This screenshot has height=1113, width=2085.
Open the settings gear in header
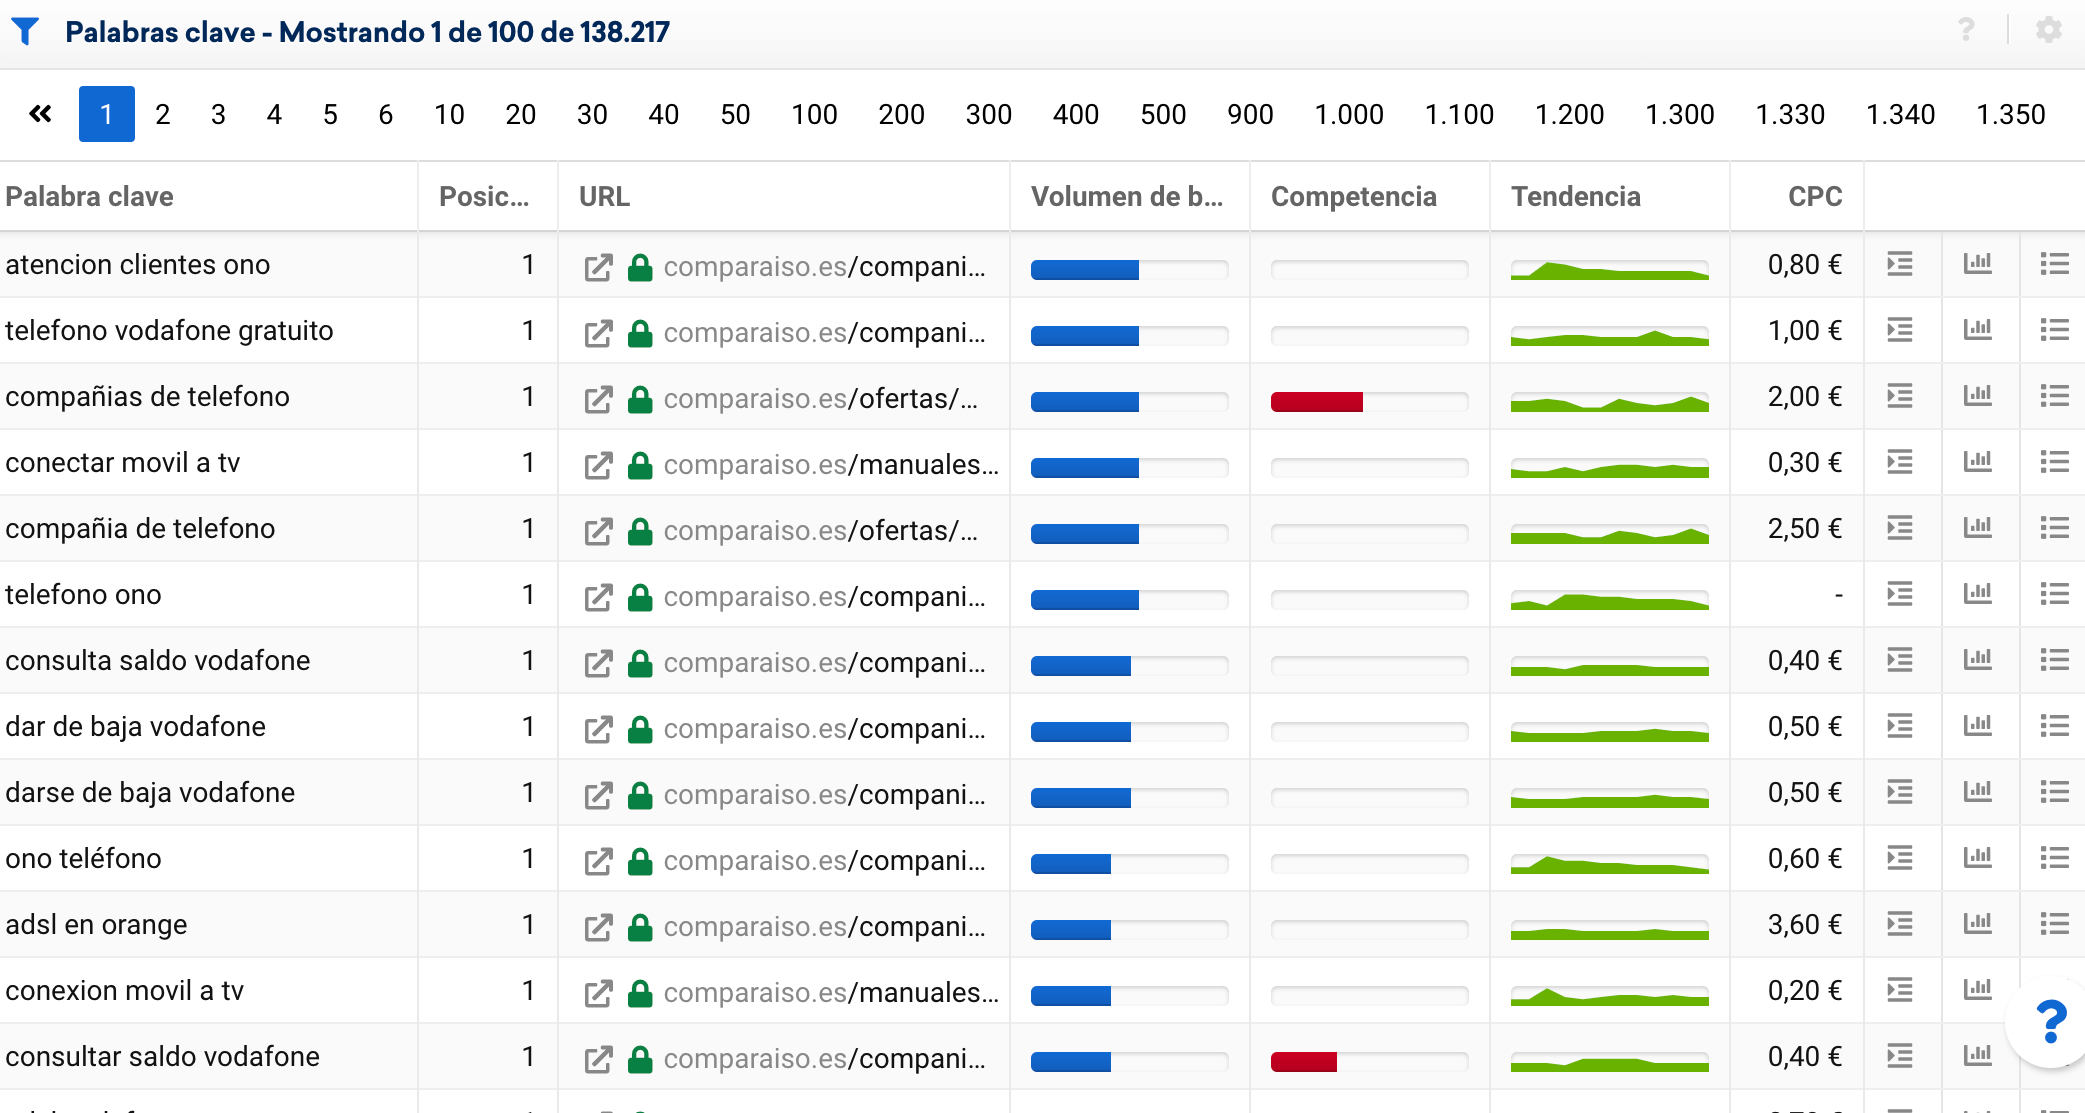tap(2048, 30)
